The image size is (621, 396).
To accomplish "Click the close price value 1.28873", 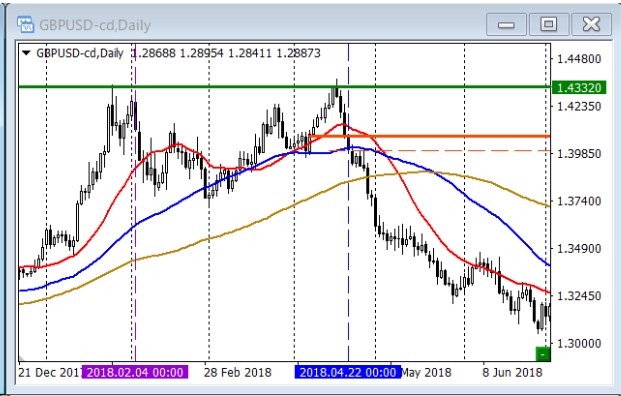I will coord(298,53).
